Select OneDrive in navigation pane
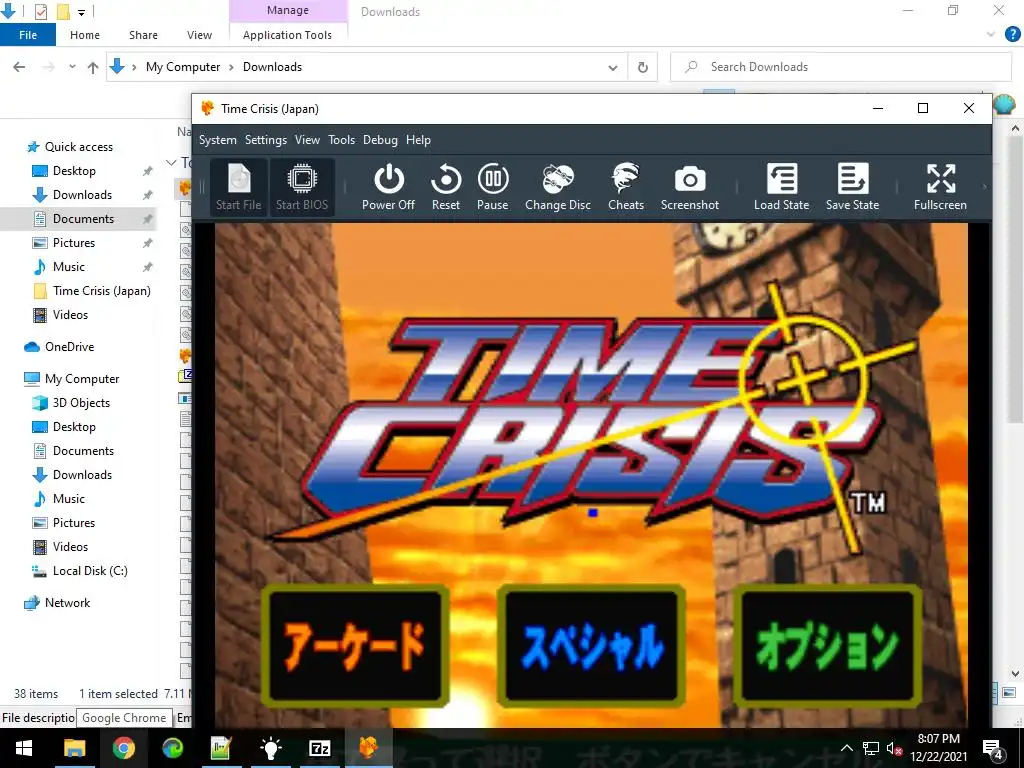 pos(69,347)
